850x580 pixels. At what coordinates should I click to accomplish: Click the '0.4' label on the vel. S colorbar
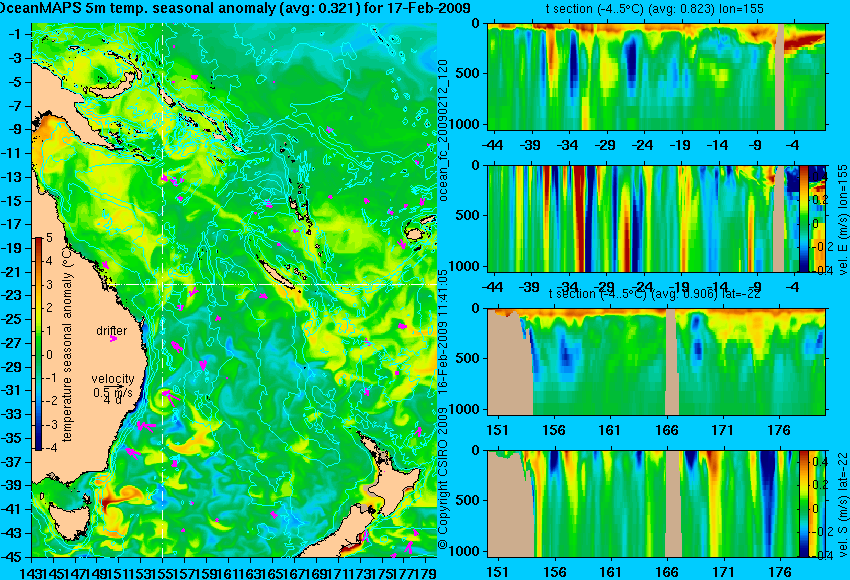(819, 461)
